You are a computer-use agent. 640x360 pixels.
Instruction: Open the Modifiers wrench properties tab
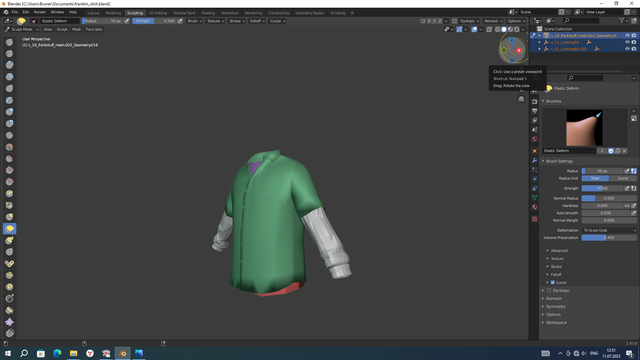(534, 160)
